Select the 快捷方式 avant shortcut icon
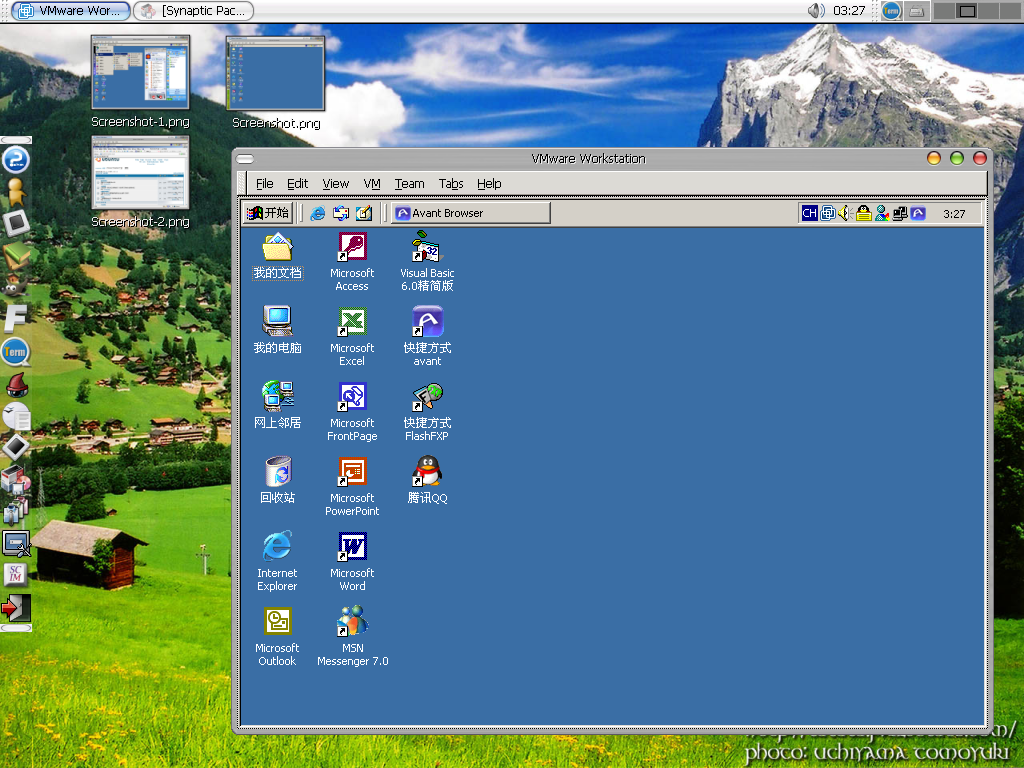1024x768 pixels. (427, 323)
